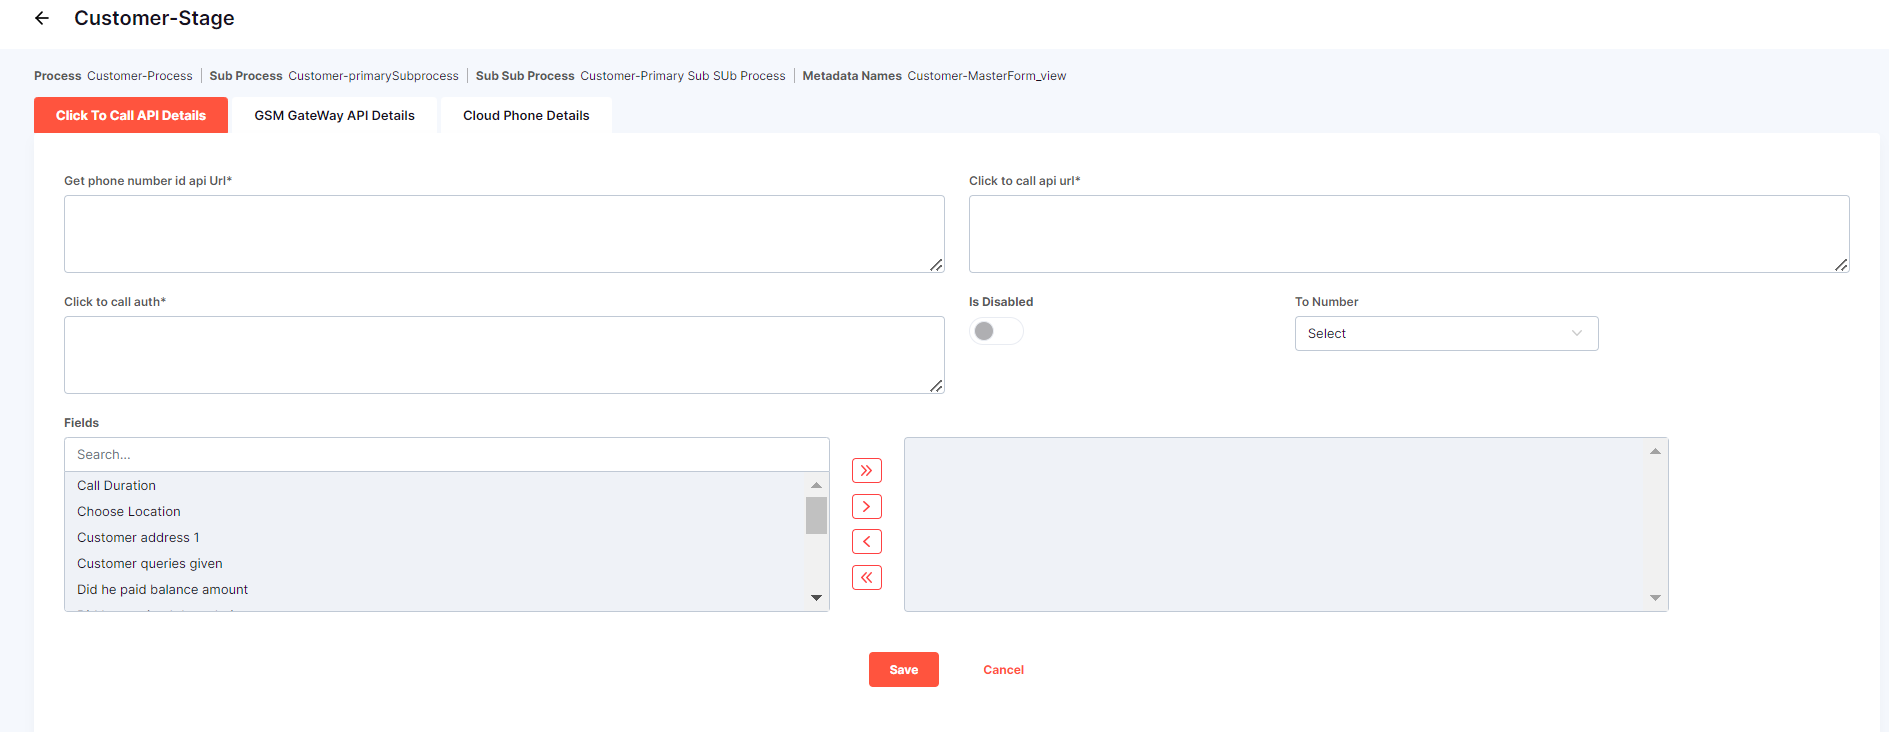The image size is (1889, 732).
Task: Select Click To Call API Details tab
Action: click(131, 116)
